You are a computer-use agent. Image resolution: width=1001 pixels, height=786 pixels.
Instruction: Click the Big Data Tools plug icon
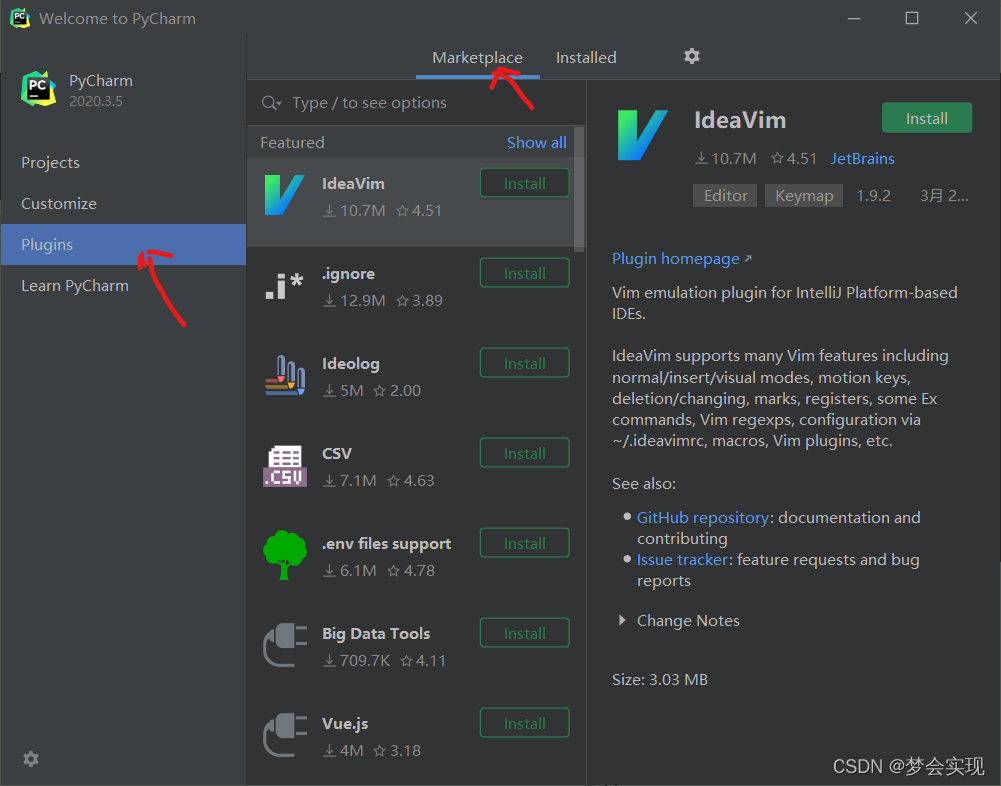click(285, 645)
